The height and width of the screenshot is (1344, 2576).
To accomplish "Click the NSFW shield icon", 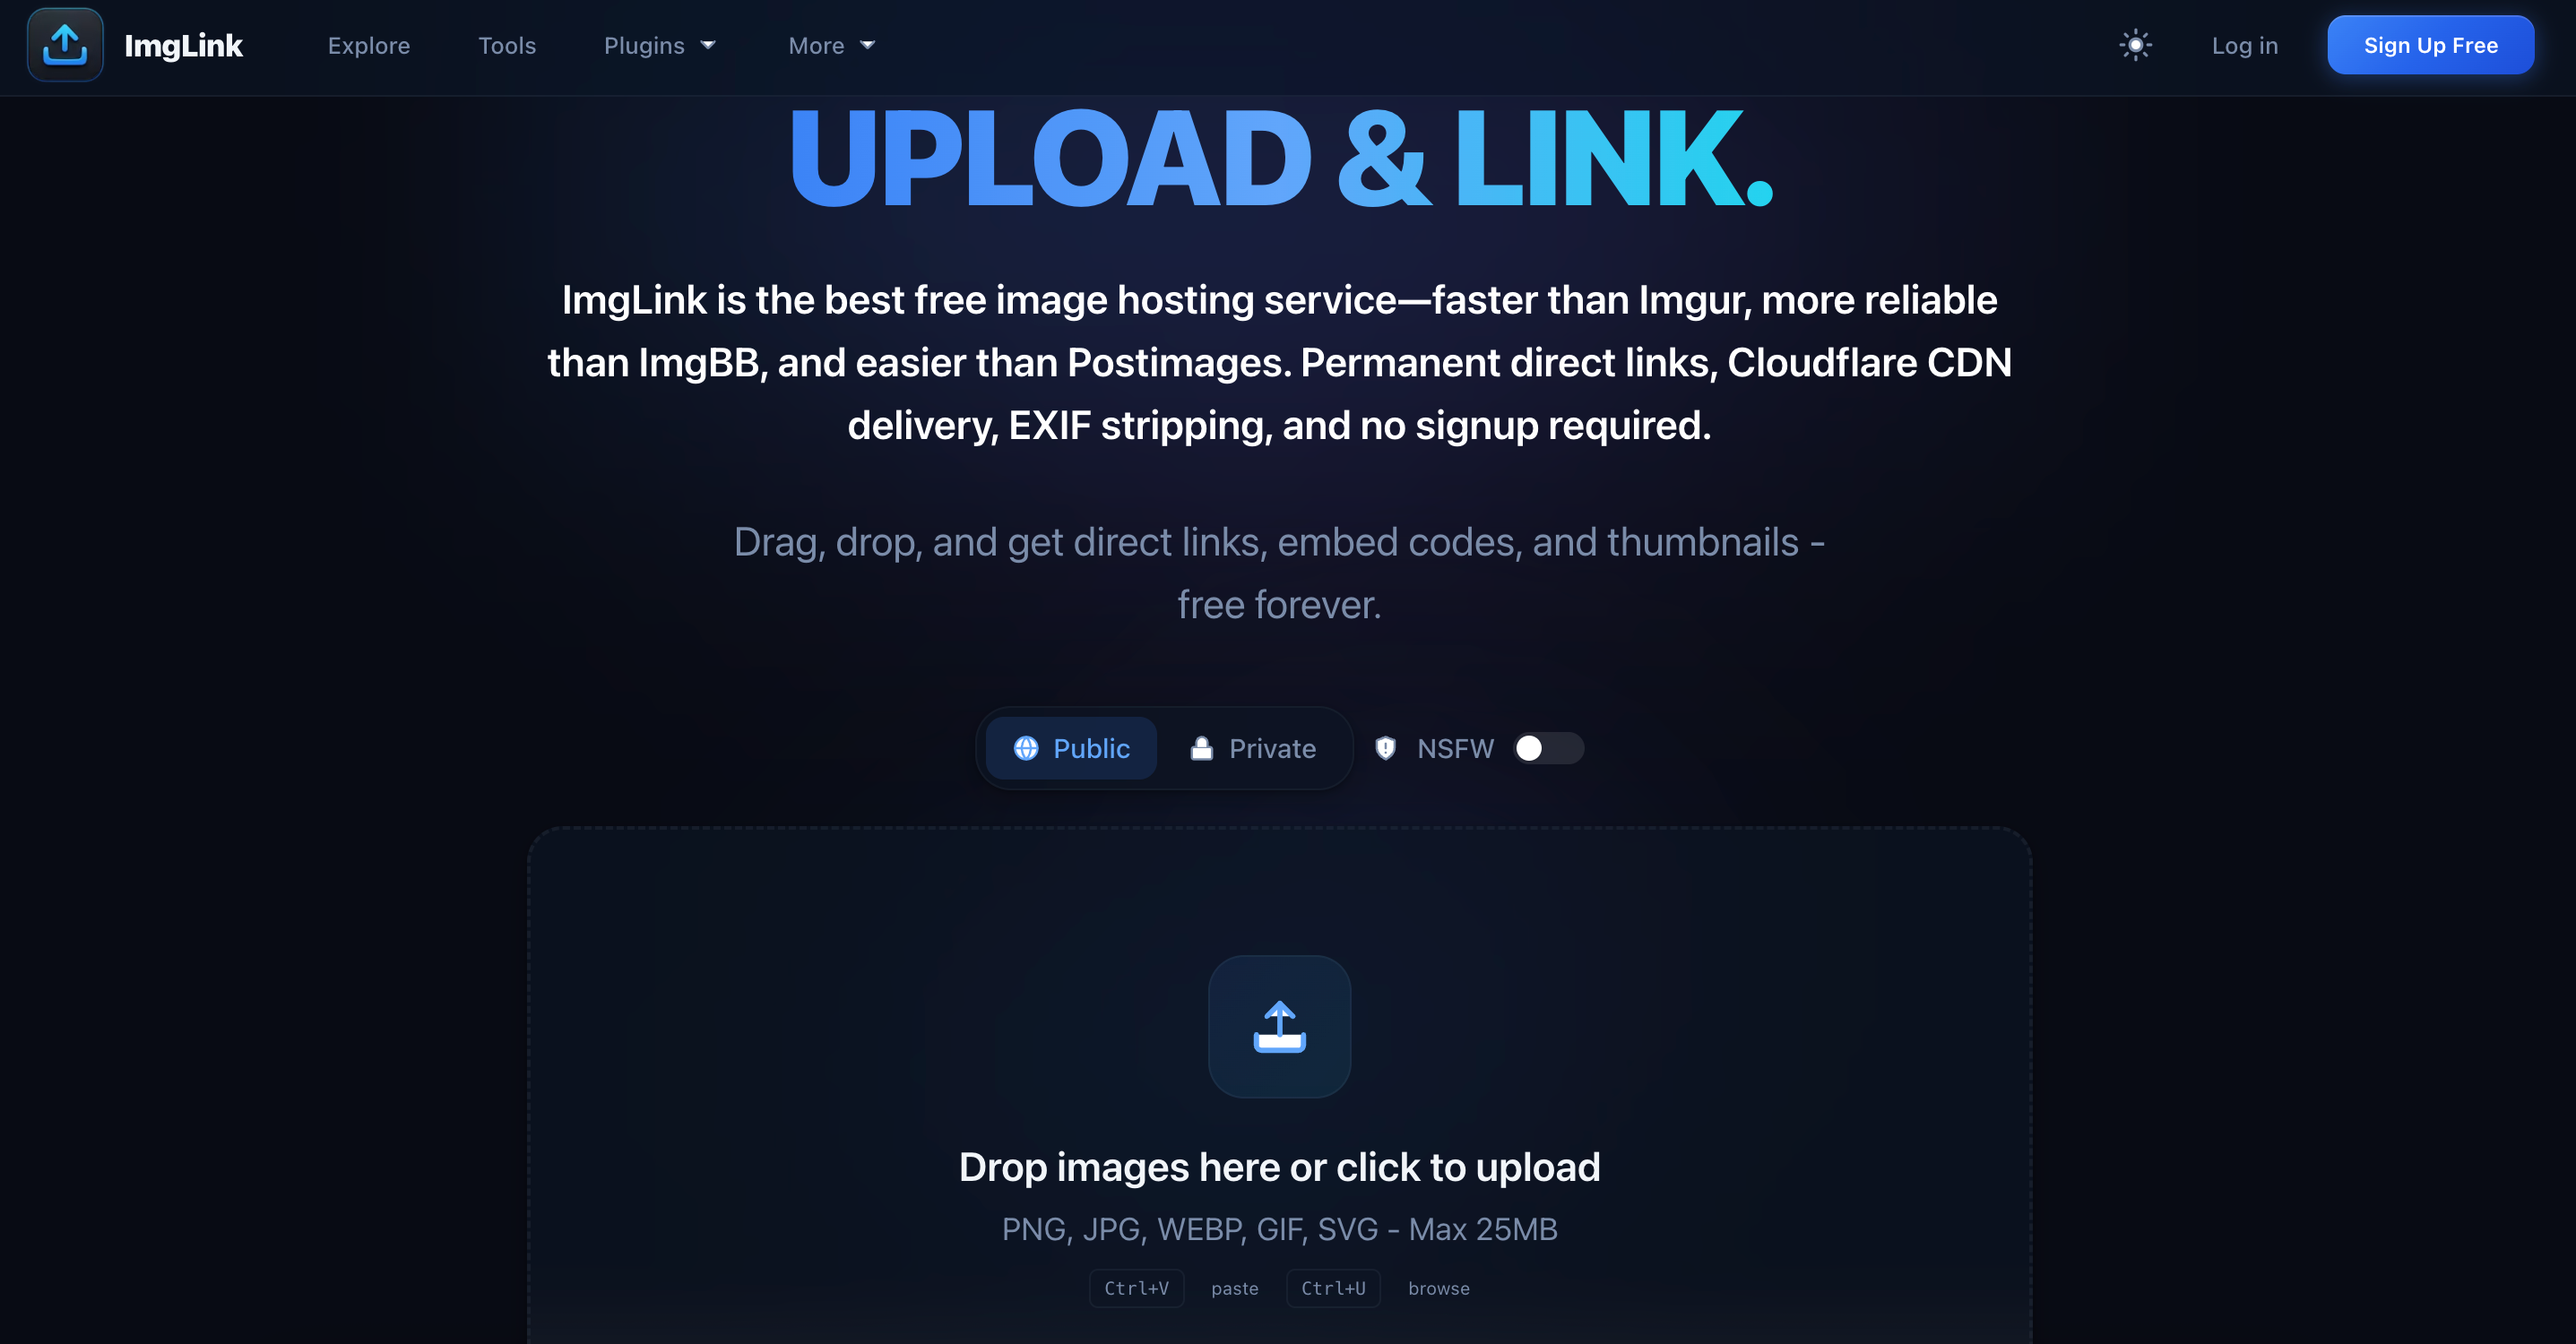I will [1385, 748].
